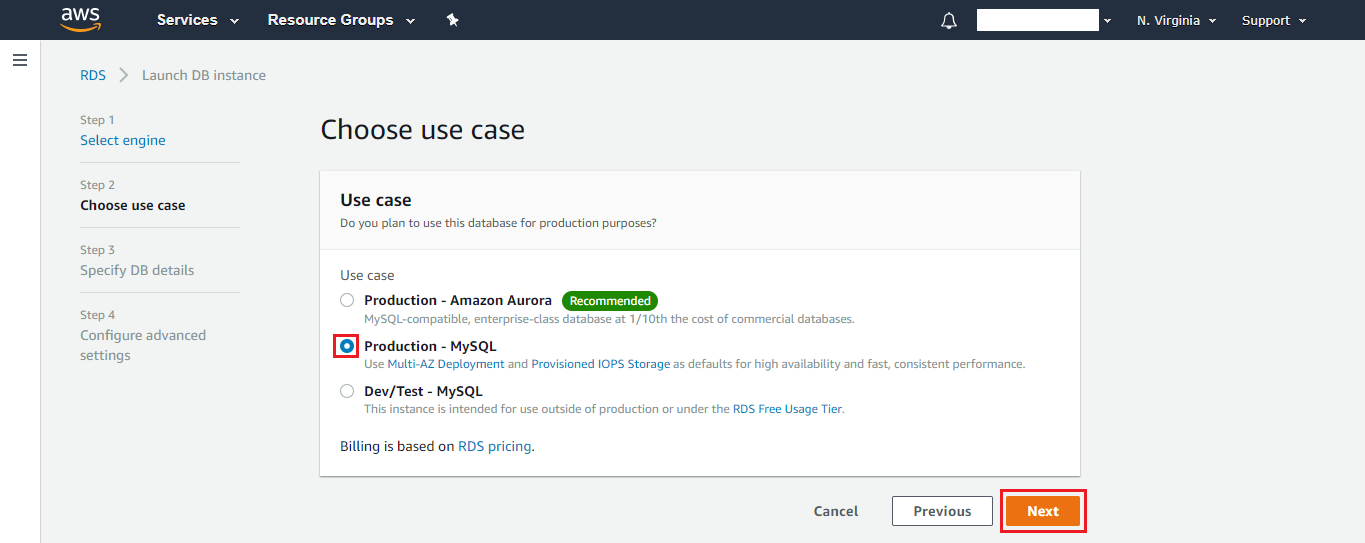Follow the Provisioned IOPS Storage link
The image size is (1365, 543).
coord(600,364)
